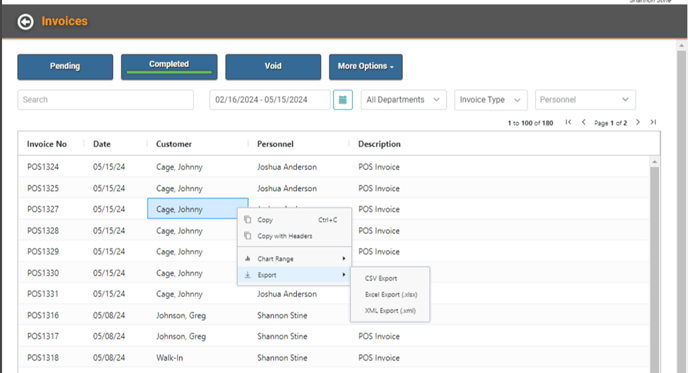
Task: Open the Invoice Type dropdown
Action: [491, 100]
